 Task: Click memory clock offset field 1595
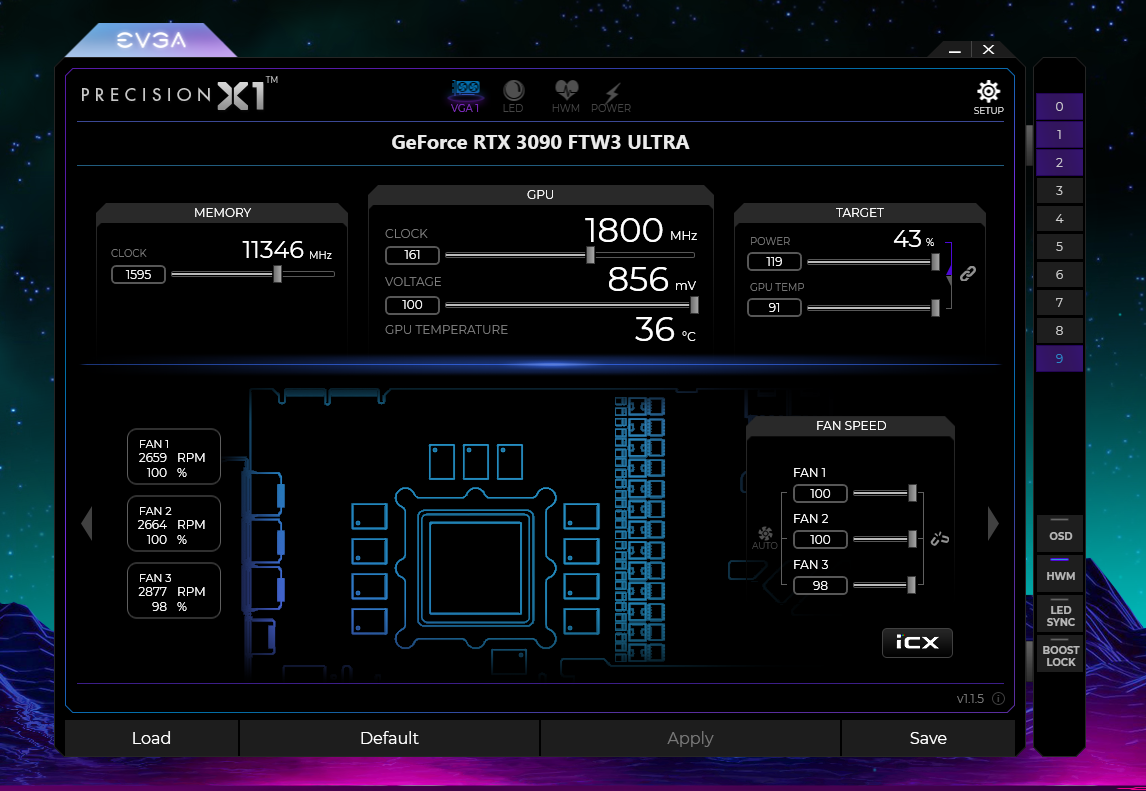(138, 275)
